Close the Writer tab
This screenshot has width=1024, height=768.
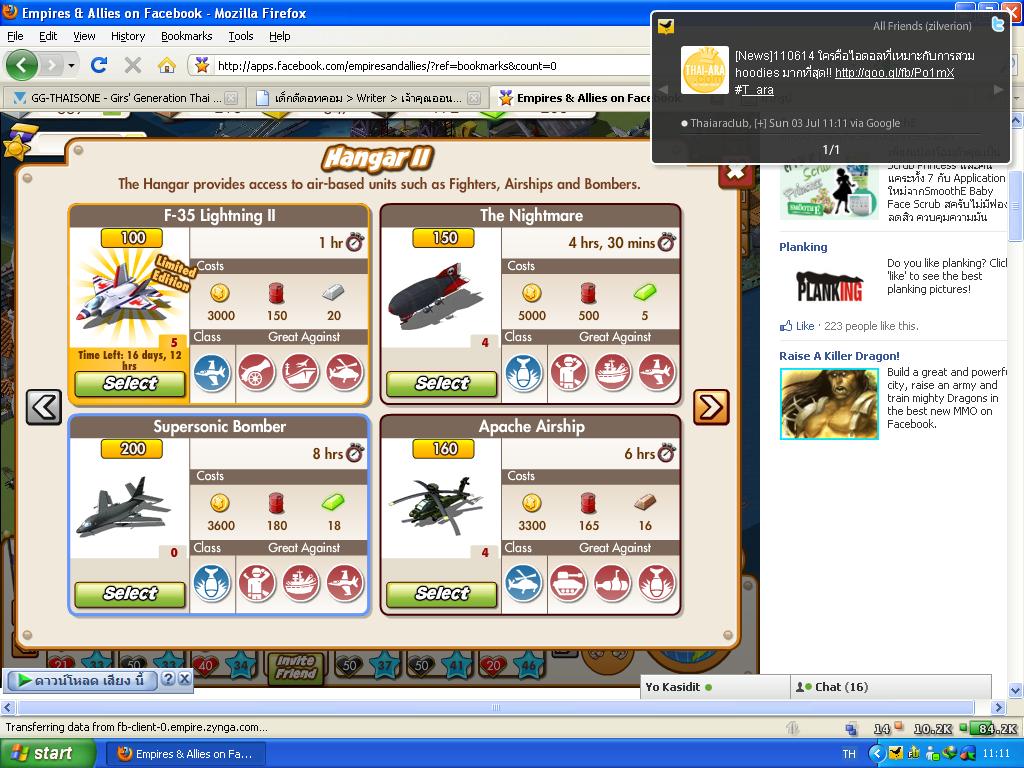point(474,98)
